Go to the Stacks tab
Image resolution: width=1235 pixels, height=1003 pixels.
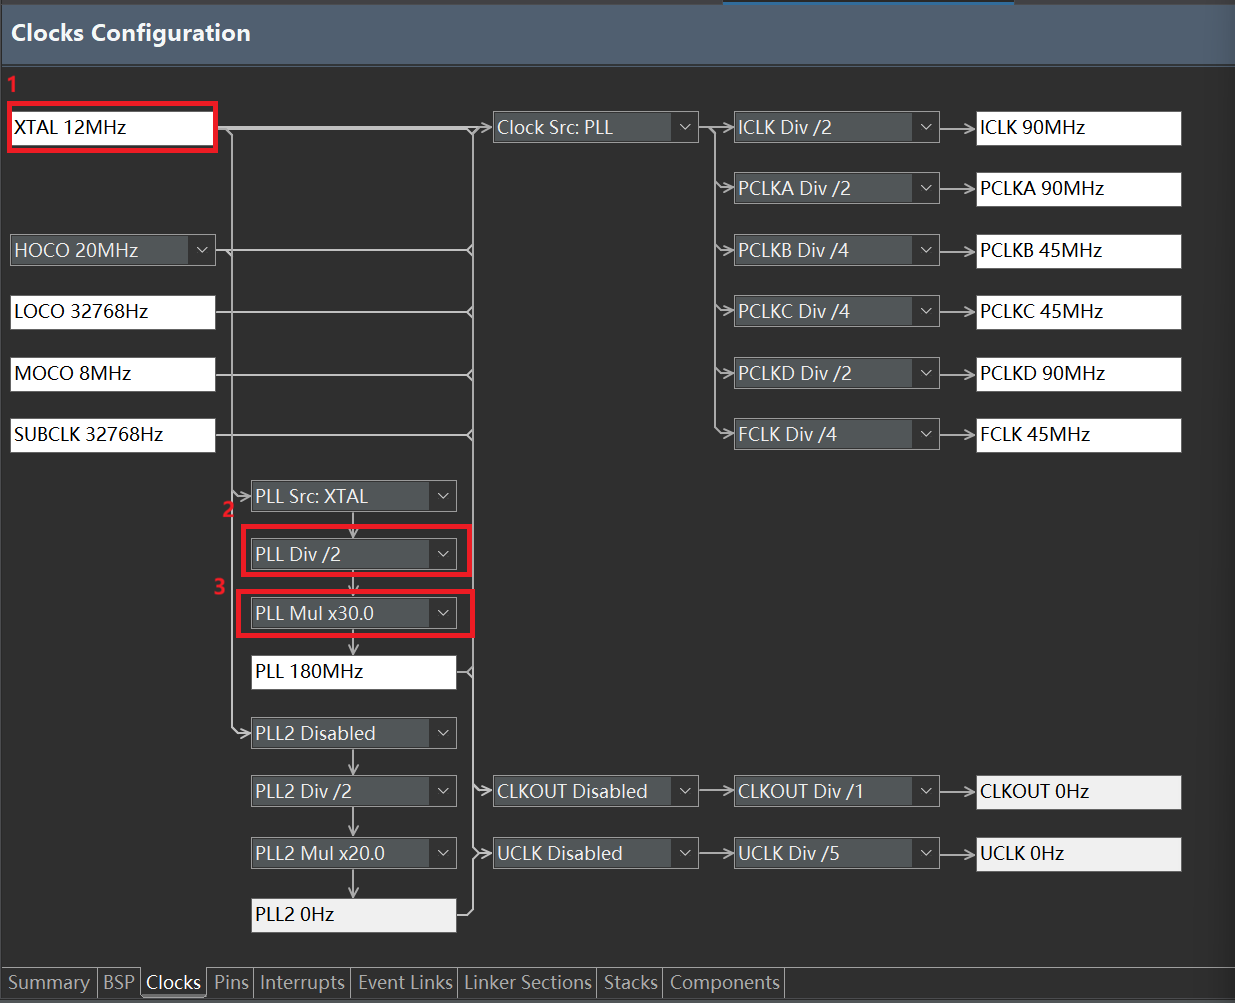[x=630, y=982]
